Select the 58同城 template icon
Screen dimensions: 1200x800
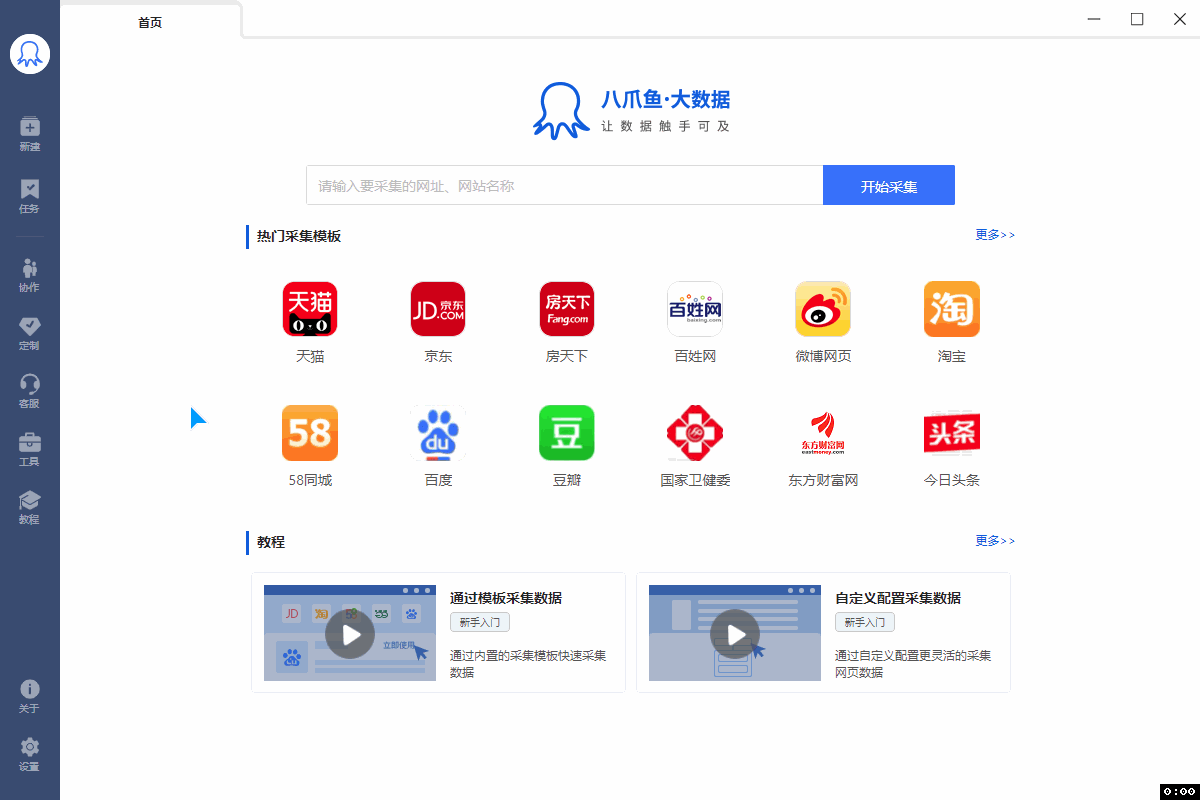point(310,433)
